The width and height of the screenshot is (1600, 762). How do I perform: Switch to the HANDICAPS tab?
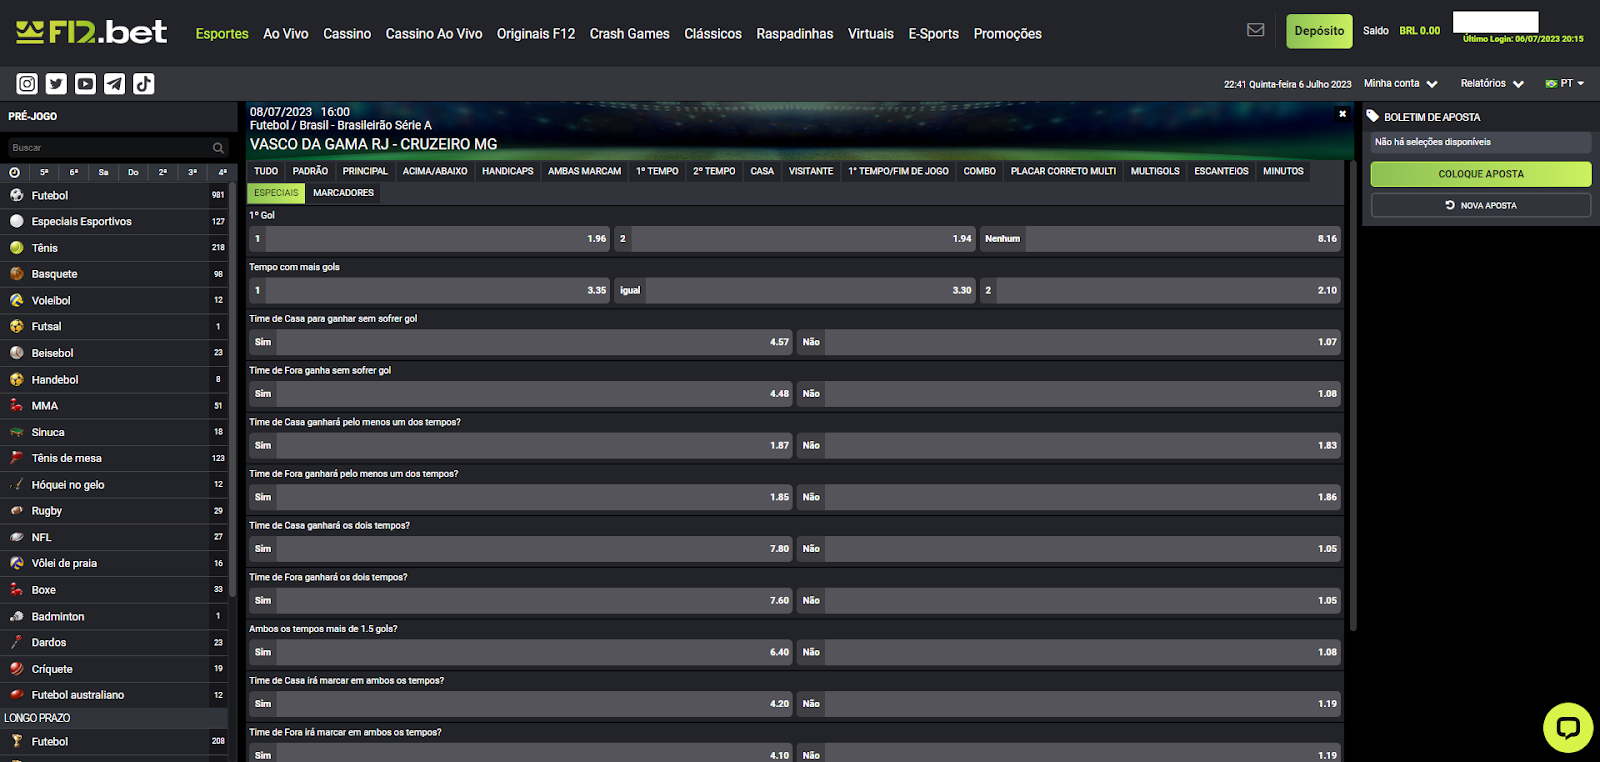pyautogui.click(x=508, y=171)
